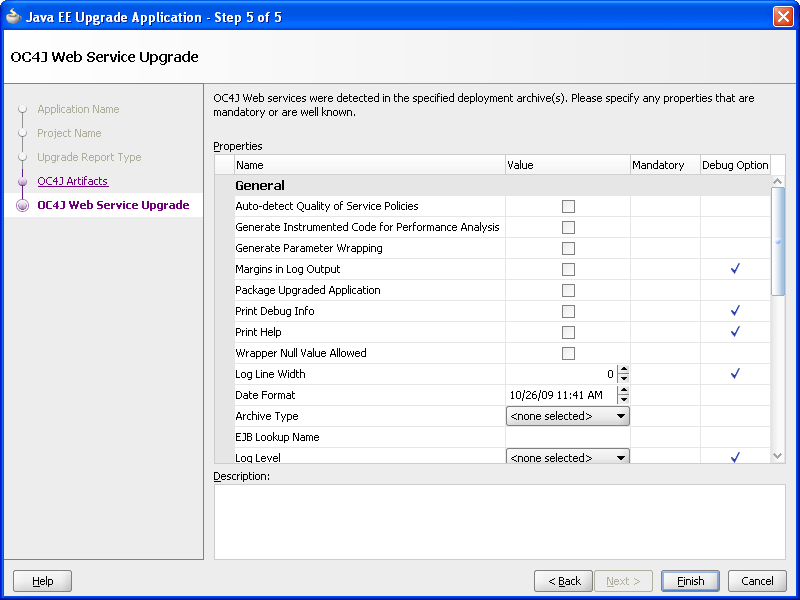
Task: Click the properties table scroll up arrow
Action: click(778, 181)
